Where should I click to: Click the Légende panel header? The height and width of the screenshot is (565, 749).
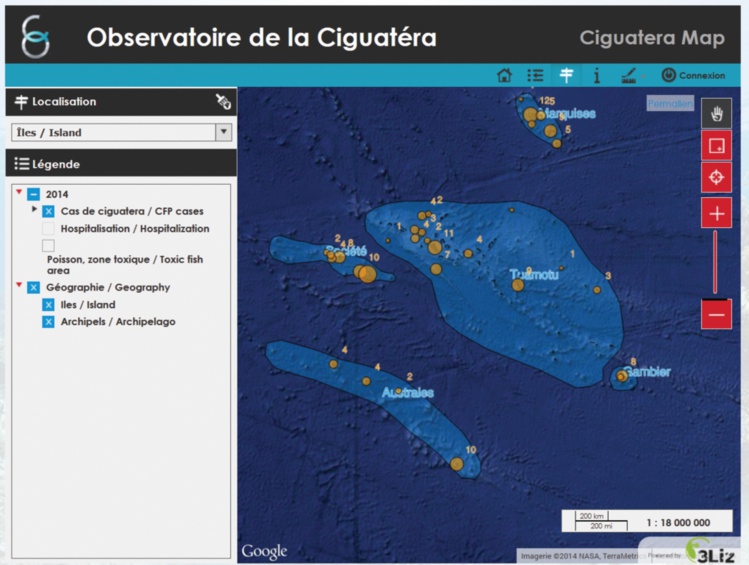pos(121,164)
